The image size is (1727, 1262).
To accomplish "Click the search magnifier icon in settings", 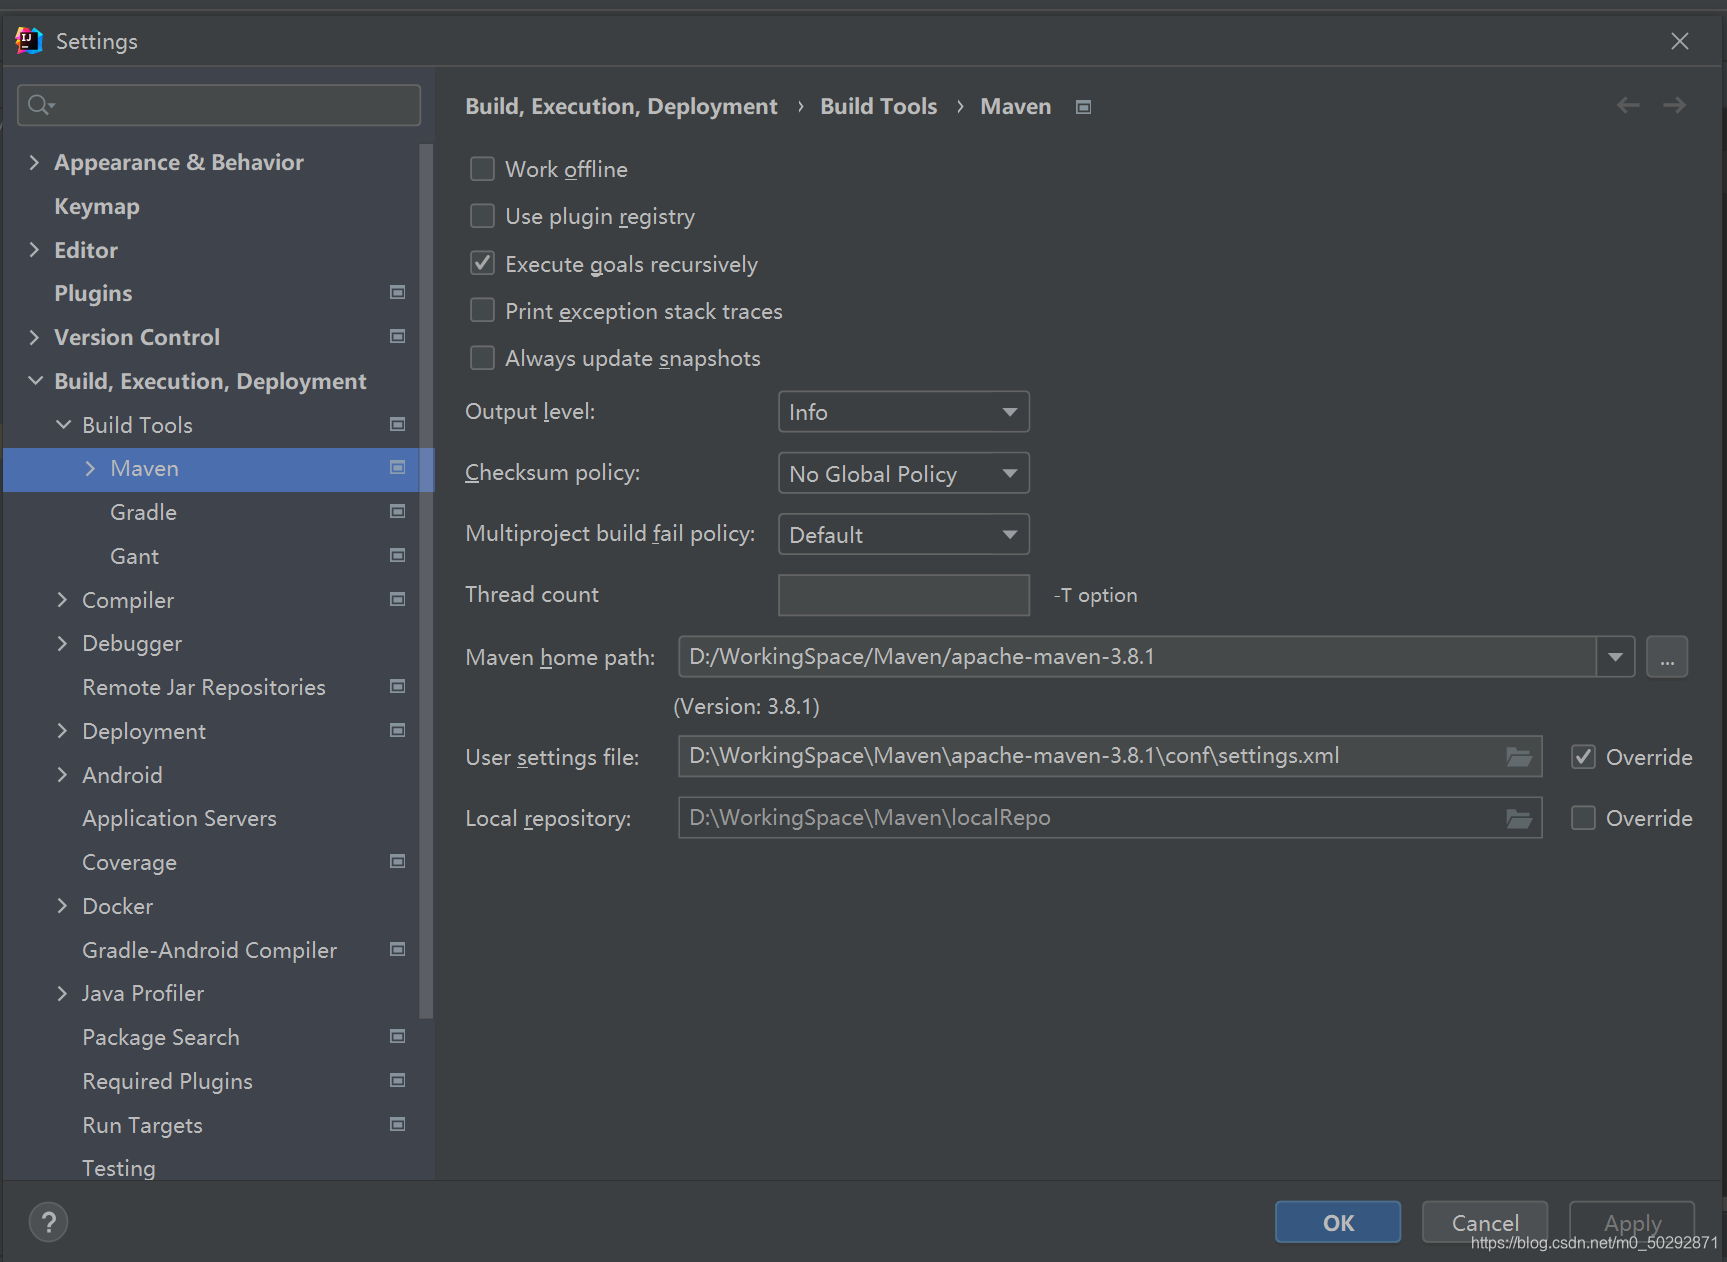I will (x=40, y=105).
